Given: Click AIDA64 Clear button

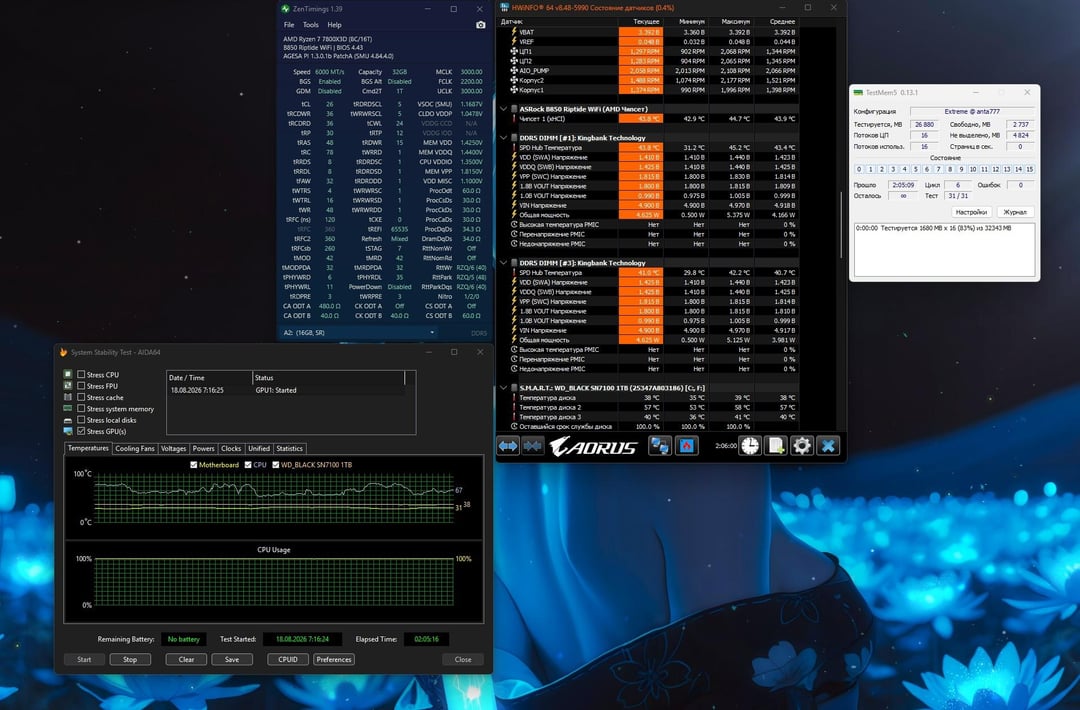Looking at the screenshot, I should coord(187,659).
